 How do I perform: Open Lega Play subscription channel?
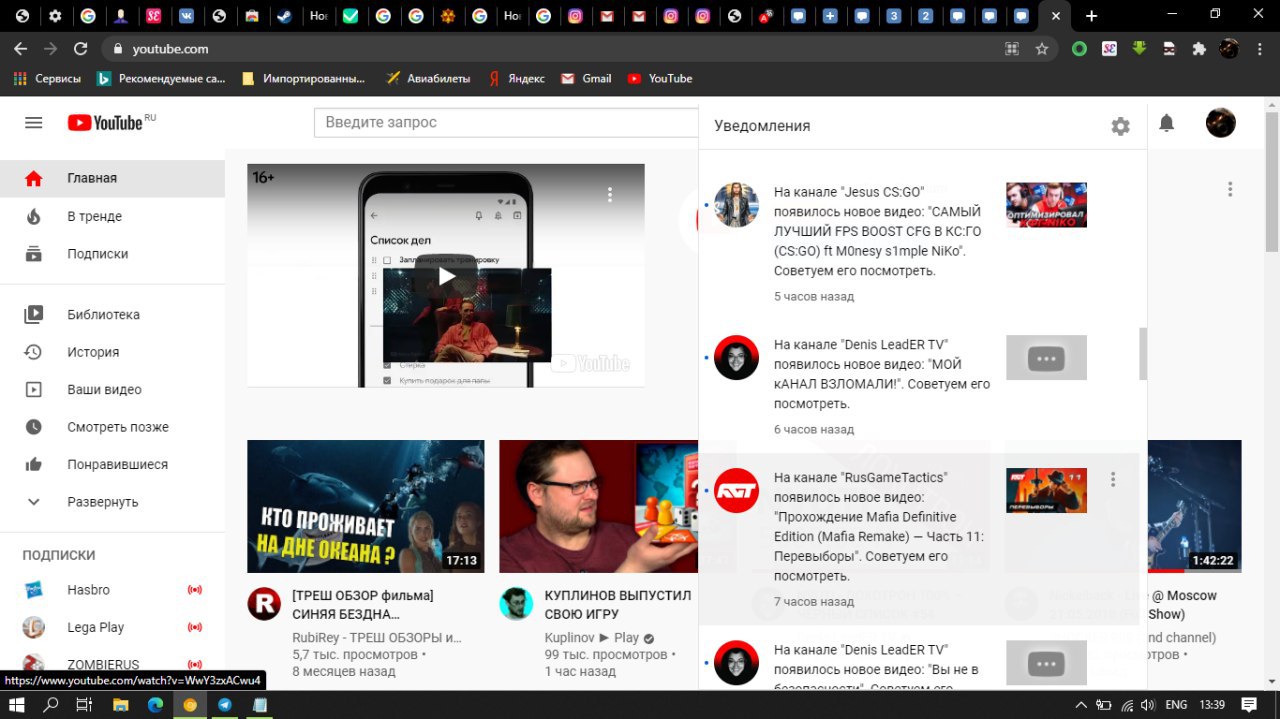(112, 627)
